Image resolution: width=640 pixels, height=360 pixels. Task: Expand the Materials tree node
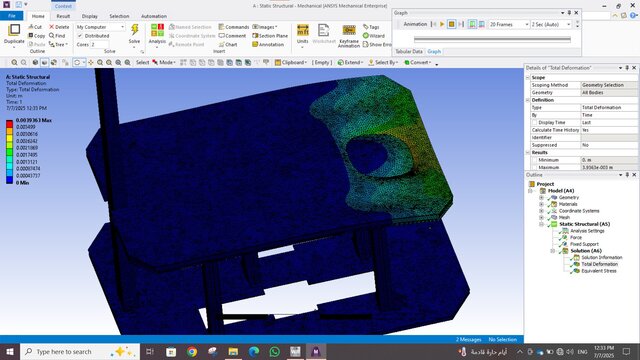[x=542, y=204]
